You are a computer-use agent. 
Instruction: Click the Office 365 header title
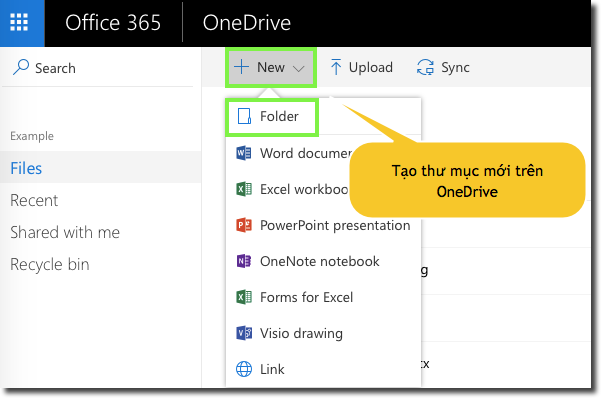point(113,23)
